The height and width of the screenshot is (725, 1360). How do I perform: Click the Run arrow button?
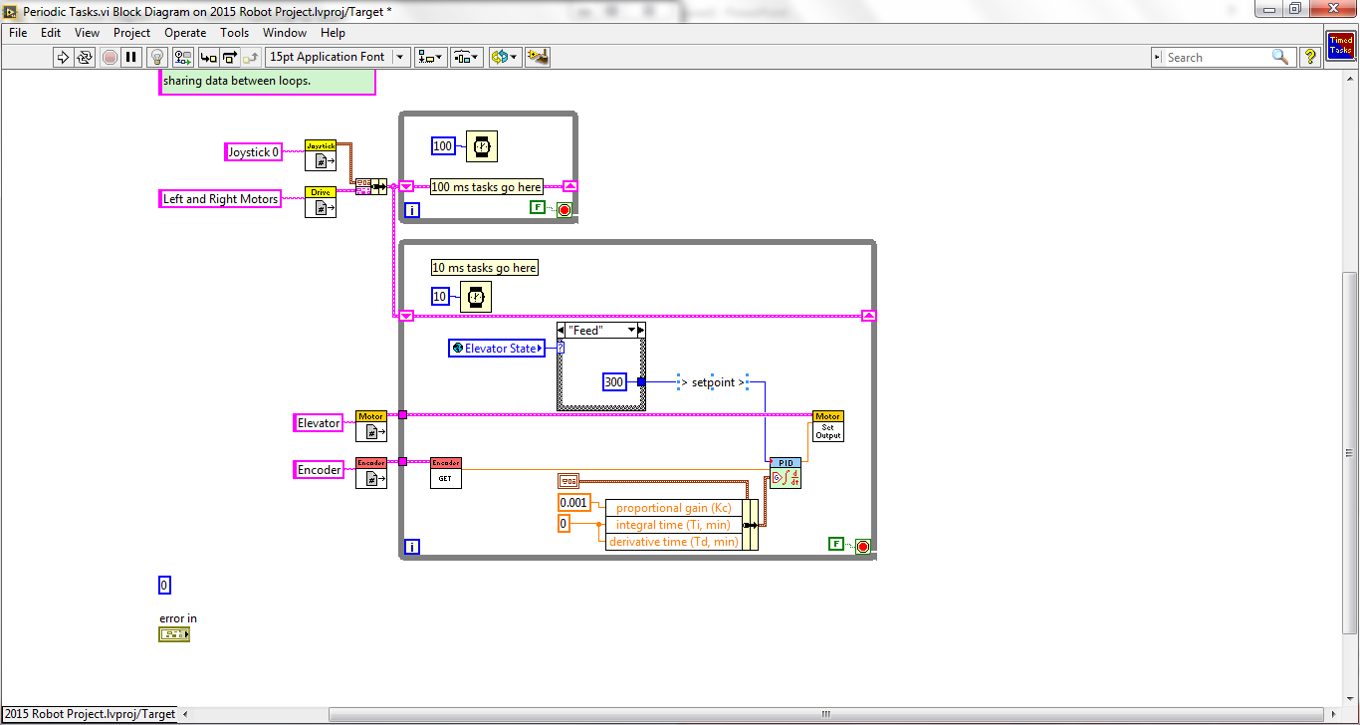pos(63,58)
